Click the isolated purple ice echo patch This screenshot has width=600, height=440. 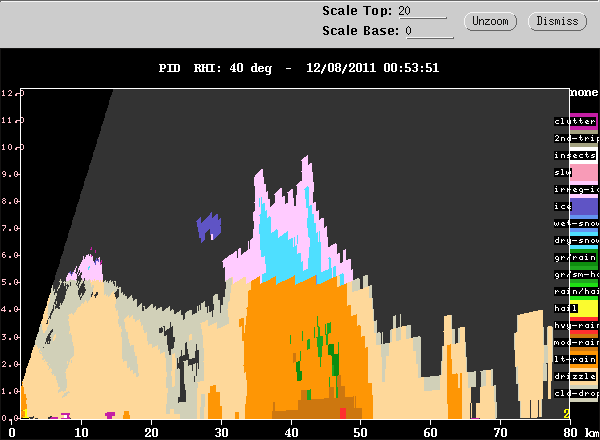(209, 228)
